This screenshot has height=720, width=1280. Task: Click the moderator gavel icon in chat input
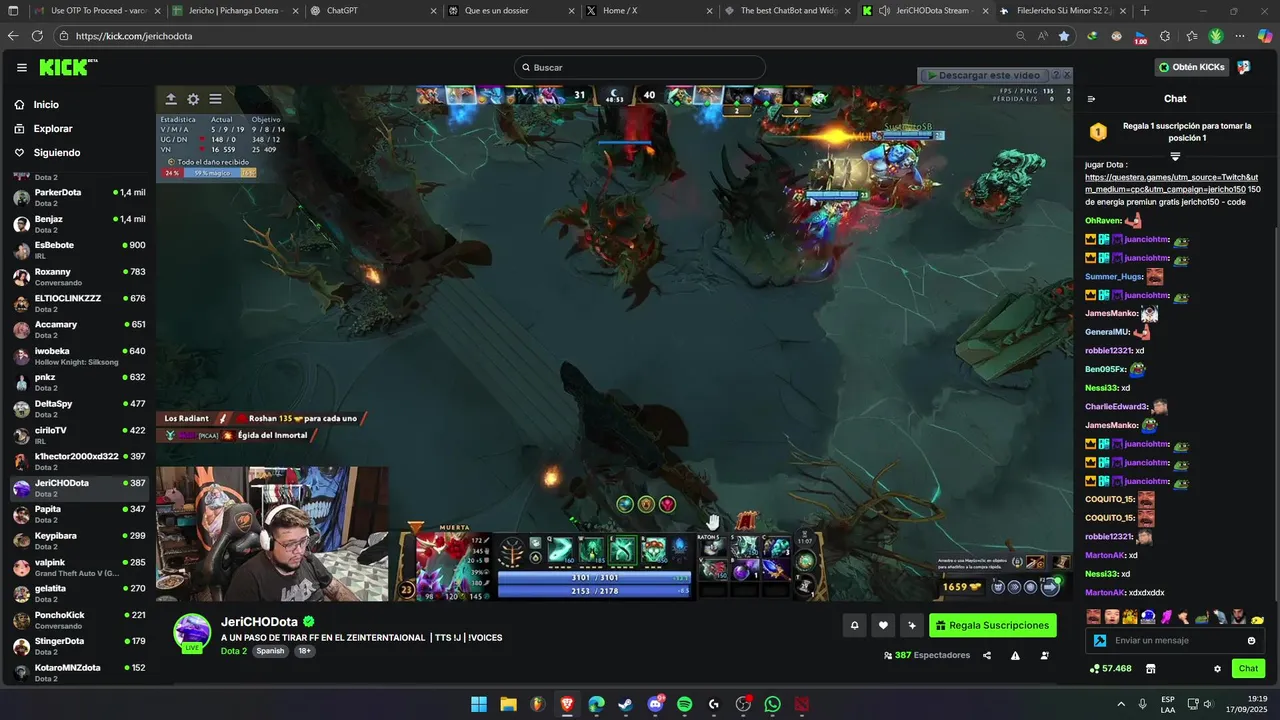(x=1100, y=641)
